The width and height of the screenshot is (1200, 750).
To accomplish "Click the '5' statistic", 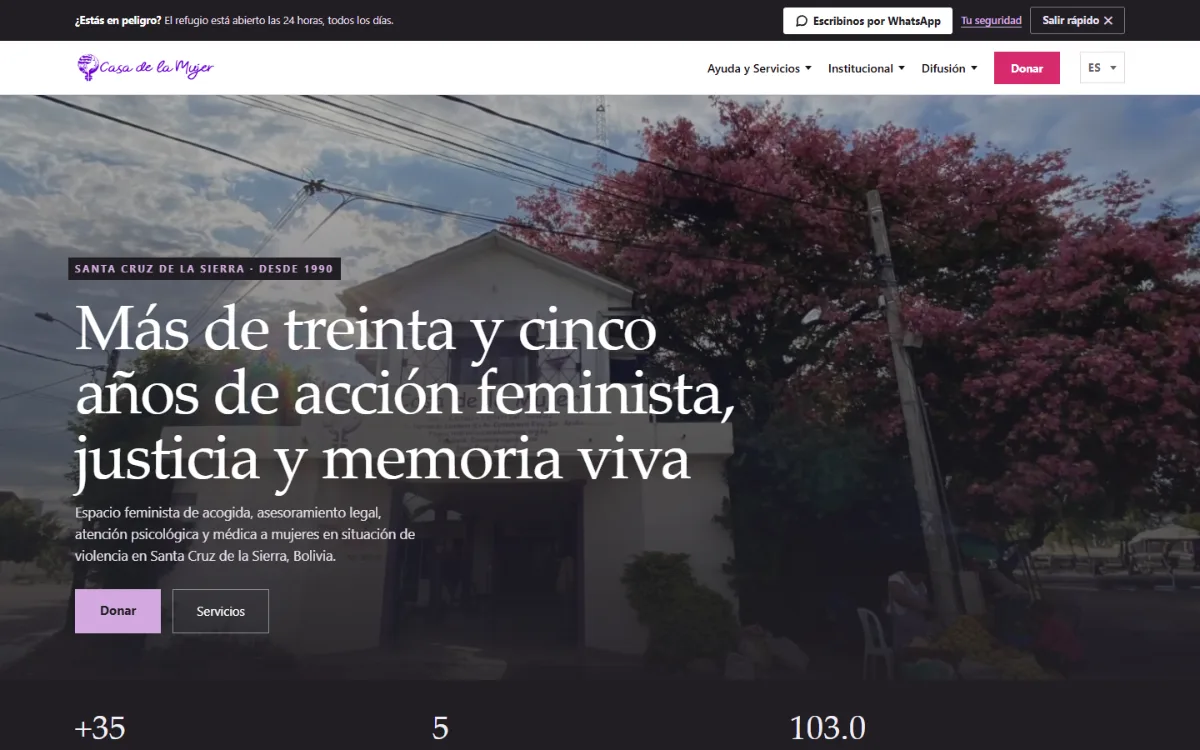I will [440, 728].
